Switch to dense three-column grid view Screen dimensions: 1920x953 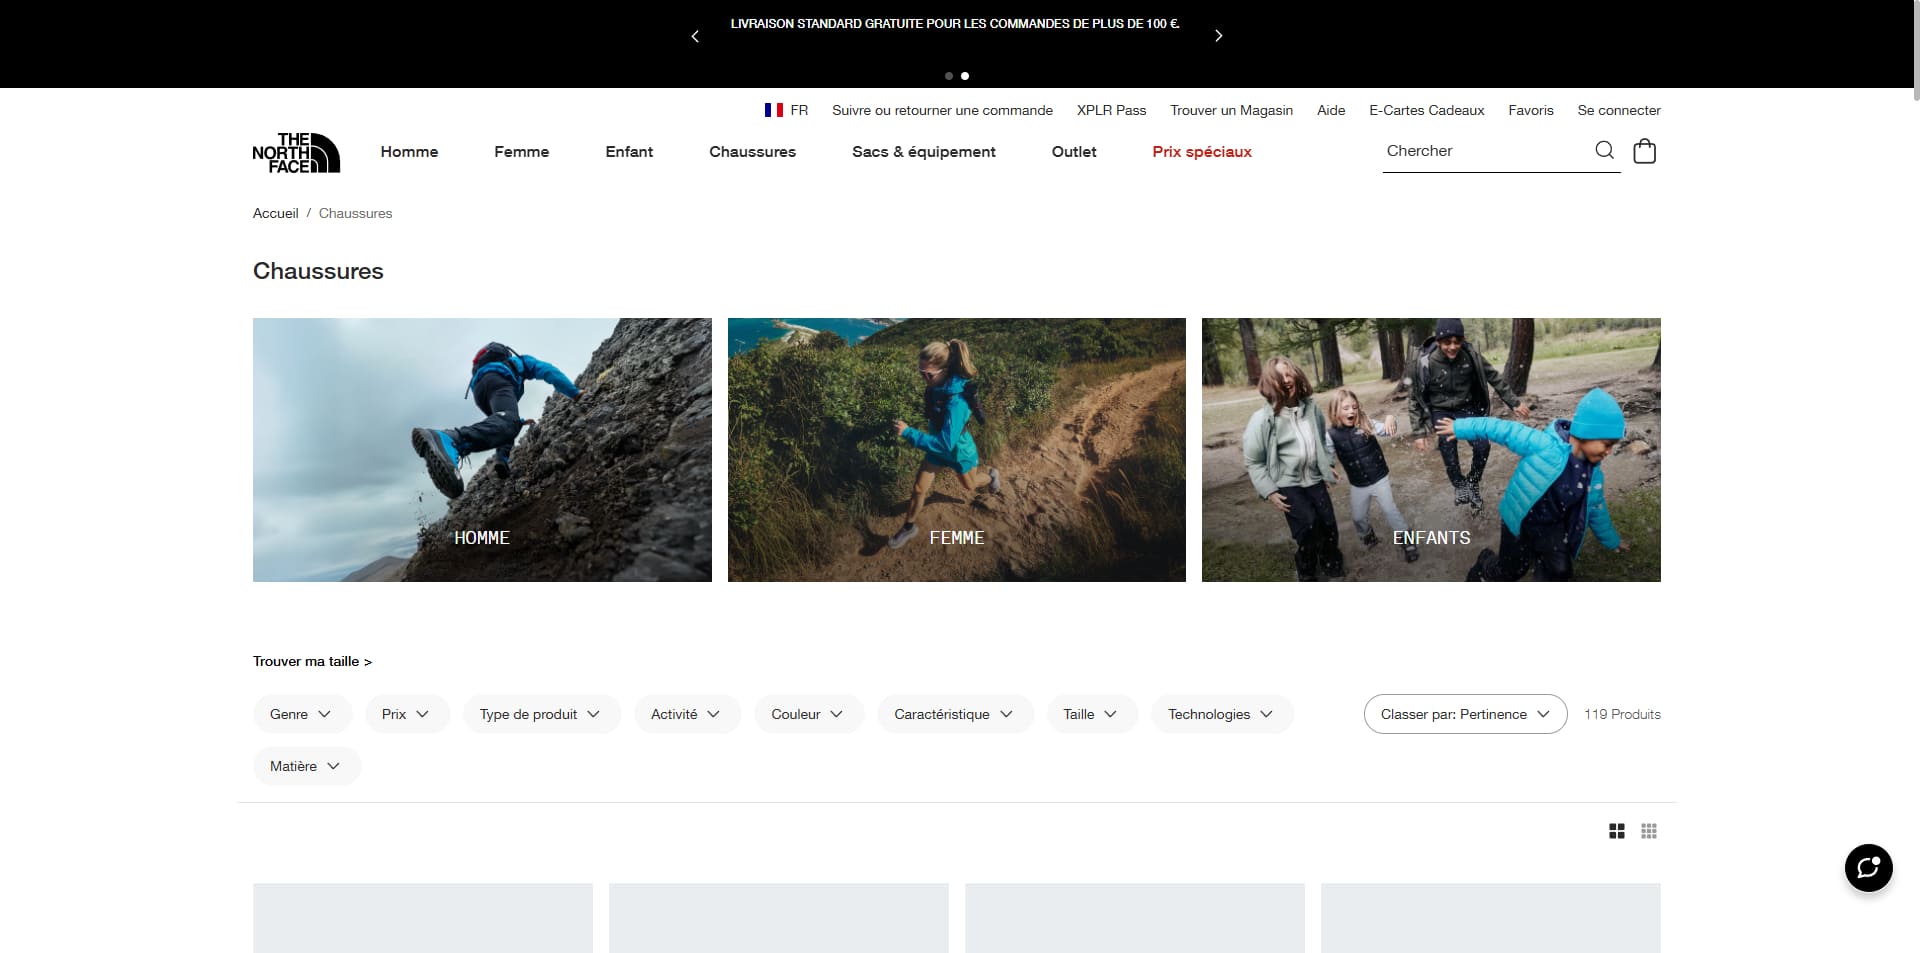tap(1649, 831)
